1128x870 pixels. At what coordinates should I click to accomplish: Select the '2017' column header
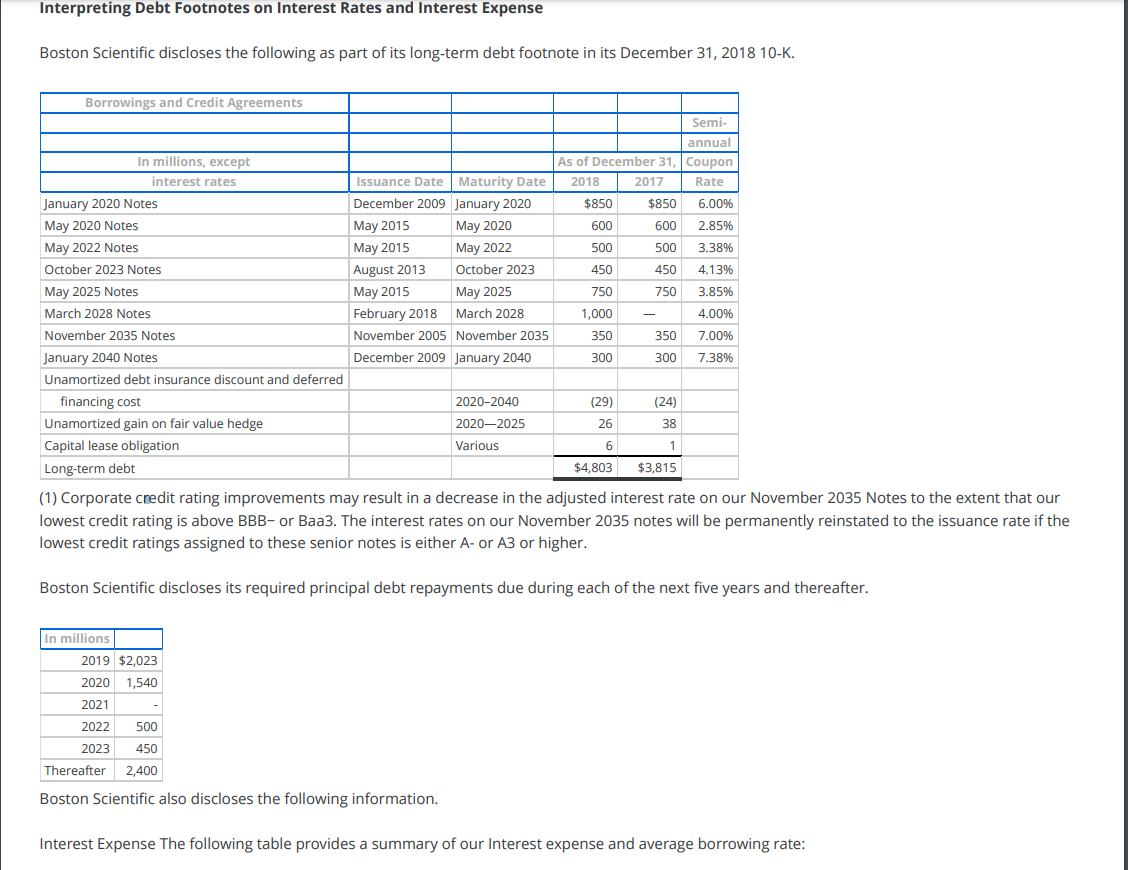pyautogui.click(x=648, y=182)
